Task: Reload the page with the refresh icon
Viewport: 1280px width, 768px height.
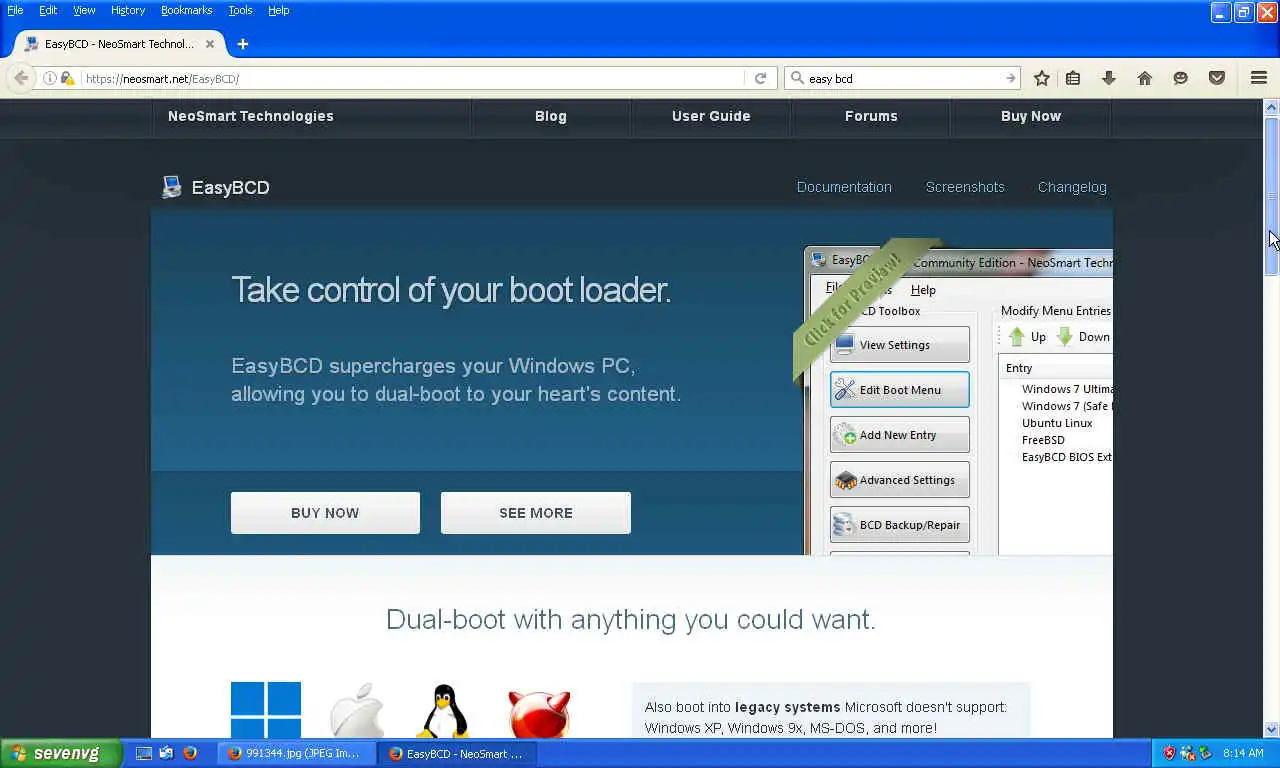Action: pyautogui.click(x=760, y=78)
